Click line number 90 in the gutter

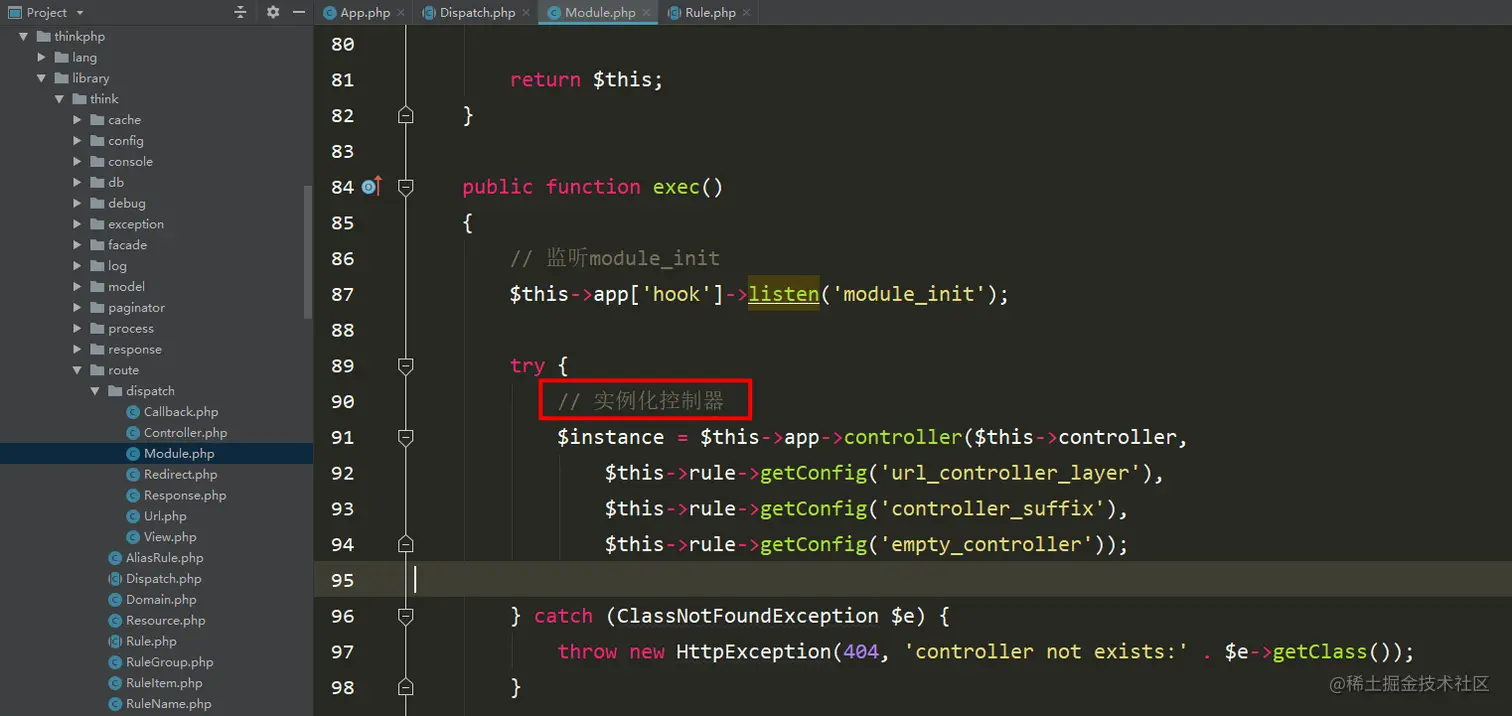[343, 402]
